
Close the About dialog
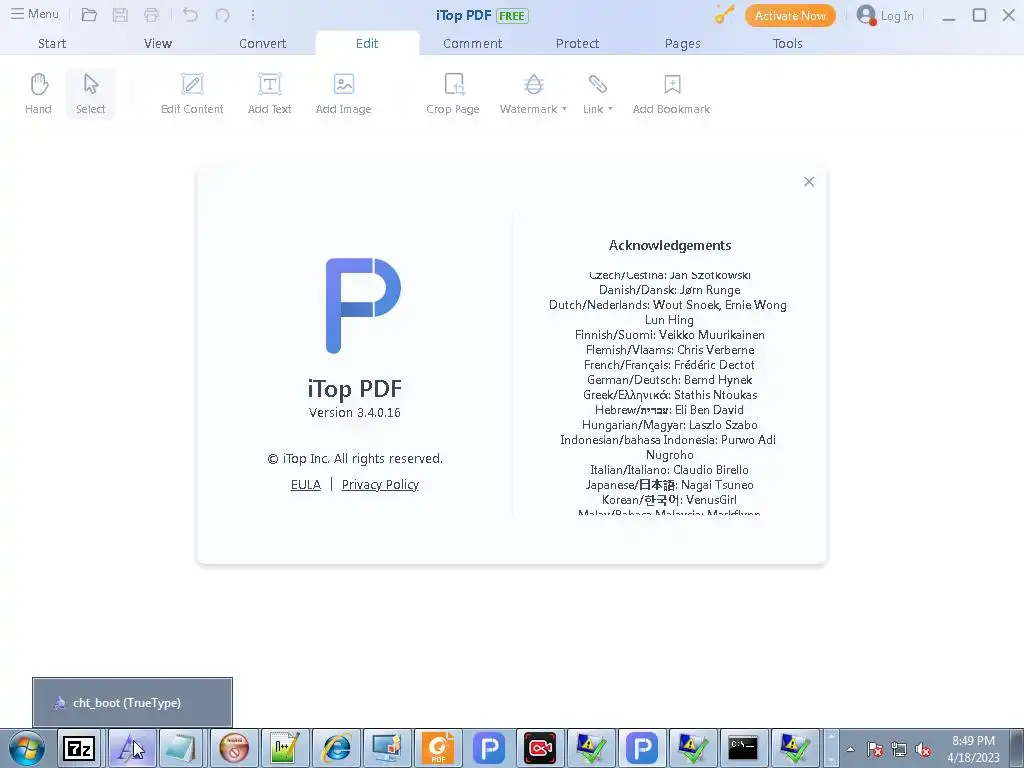[809, 182]
